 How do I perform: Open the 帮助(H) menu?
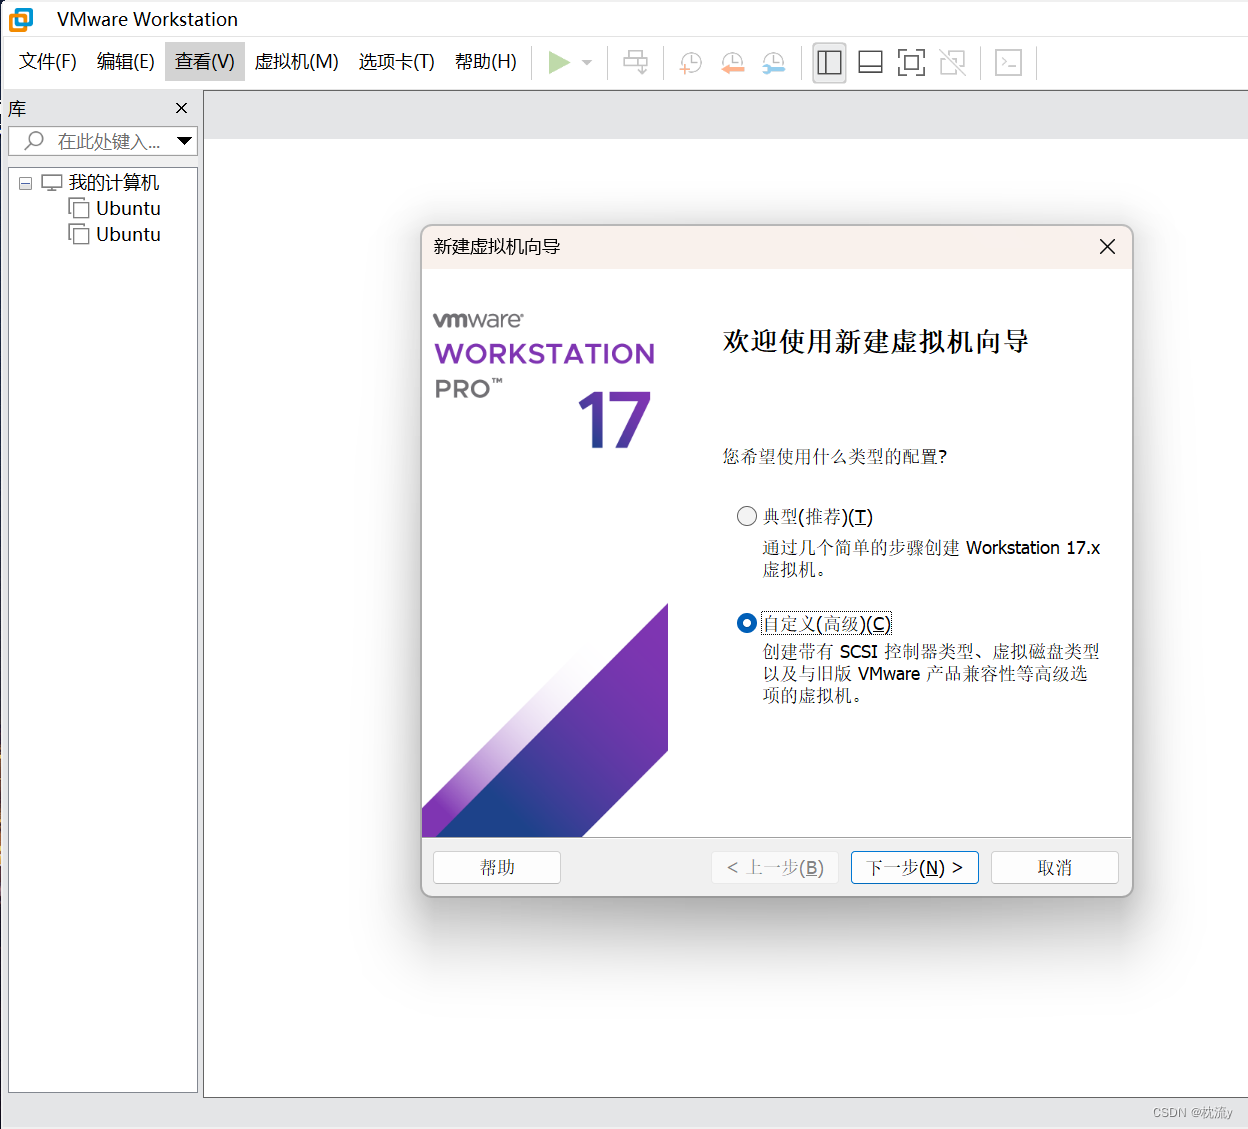[486, 62]
